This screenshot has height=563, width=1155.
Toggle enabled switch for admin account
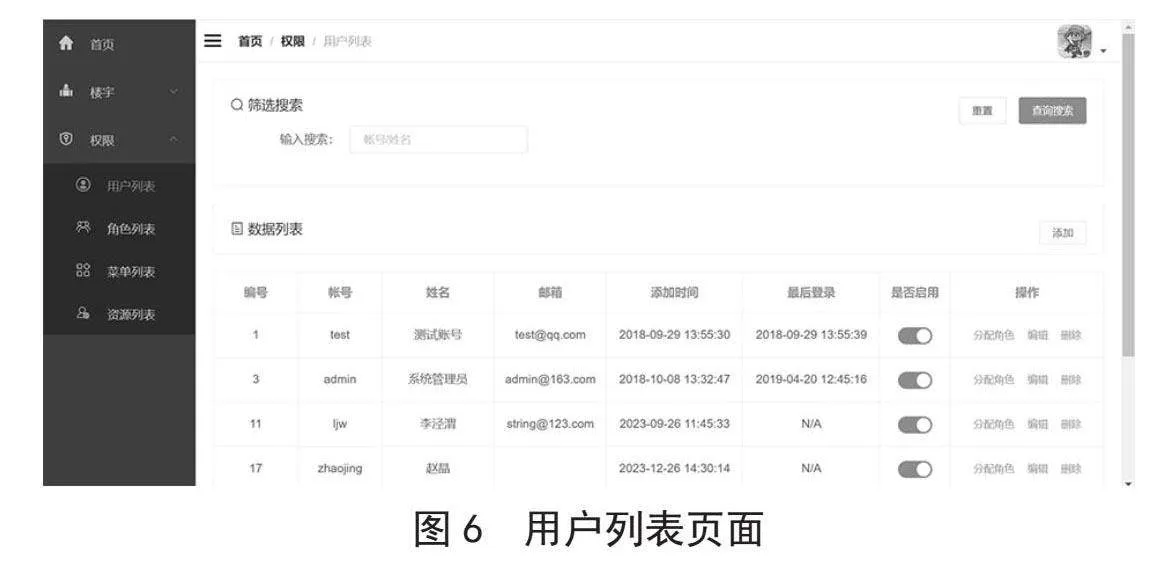(x=915, y=380)
